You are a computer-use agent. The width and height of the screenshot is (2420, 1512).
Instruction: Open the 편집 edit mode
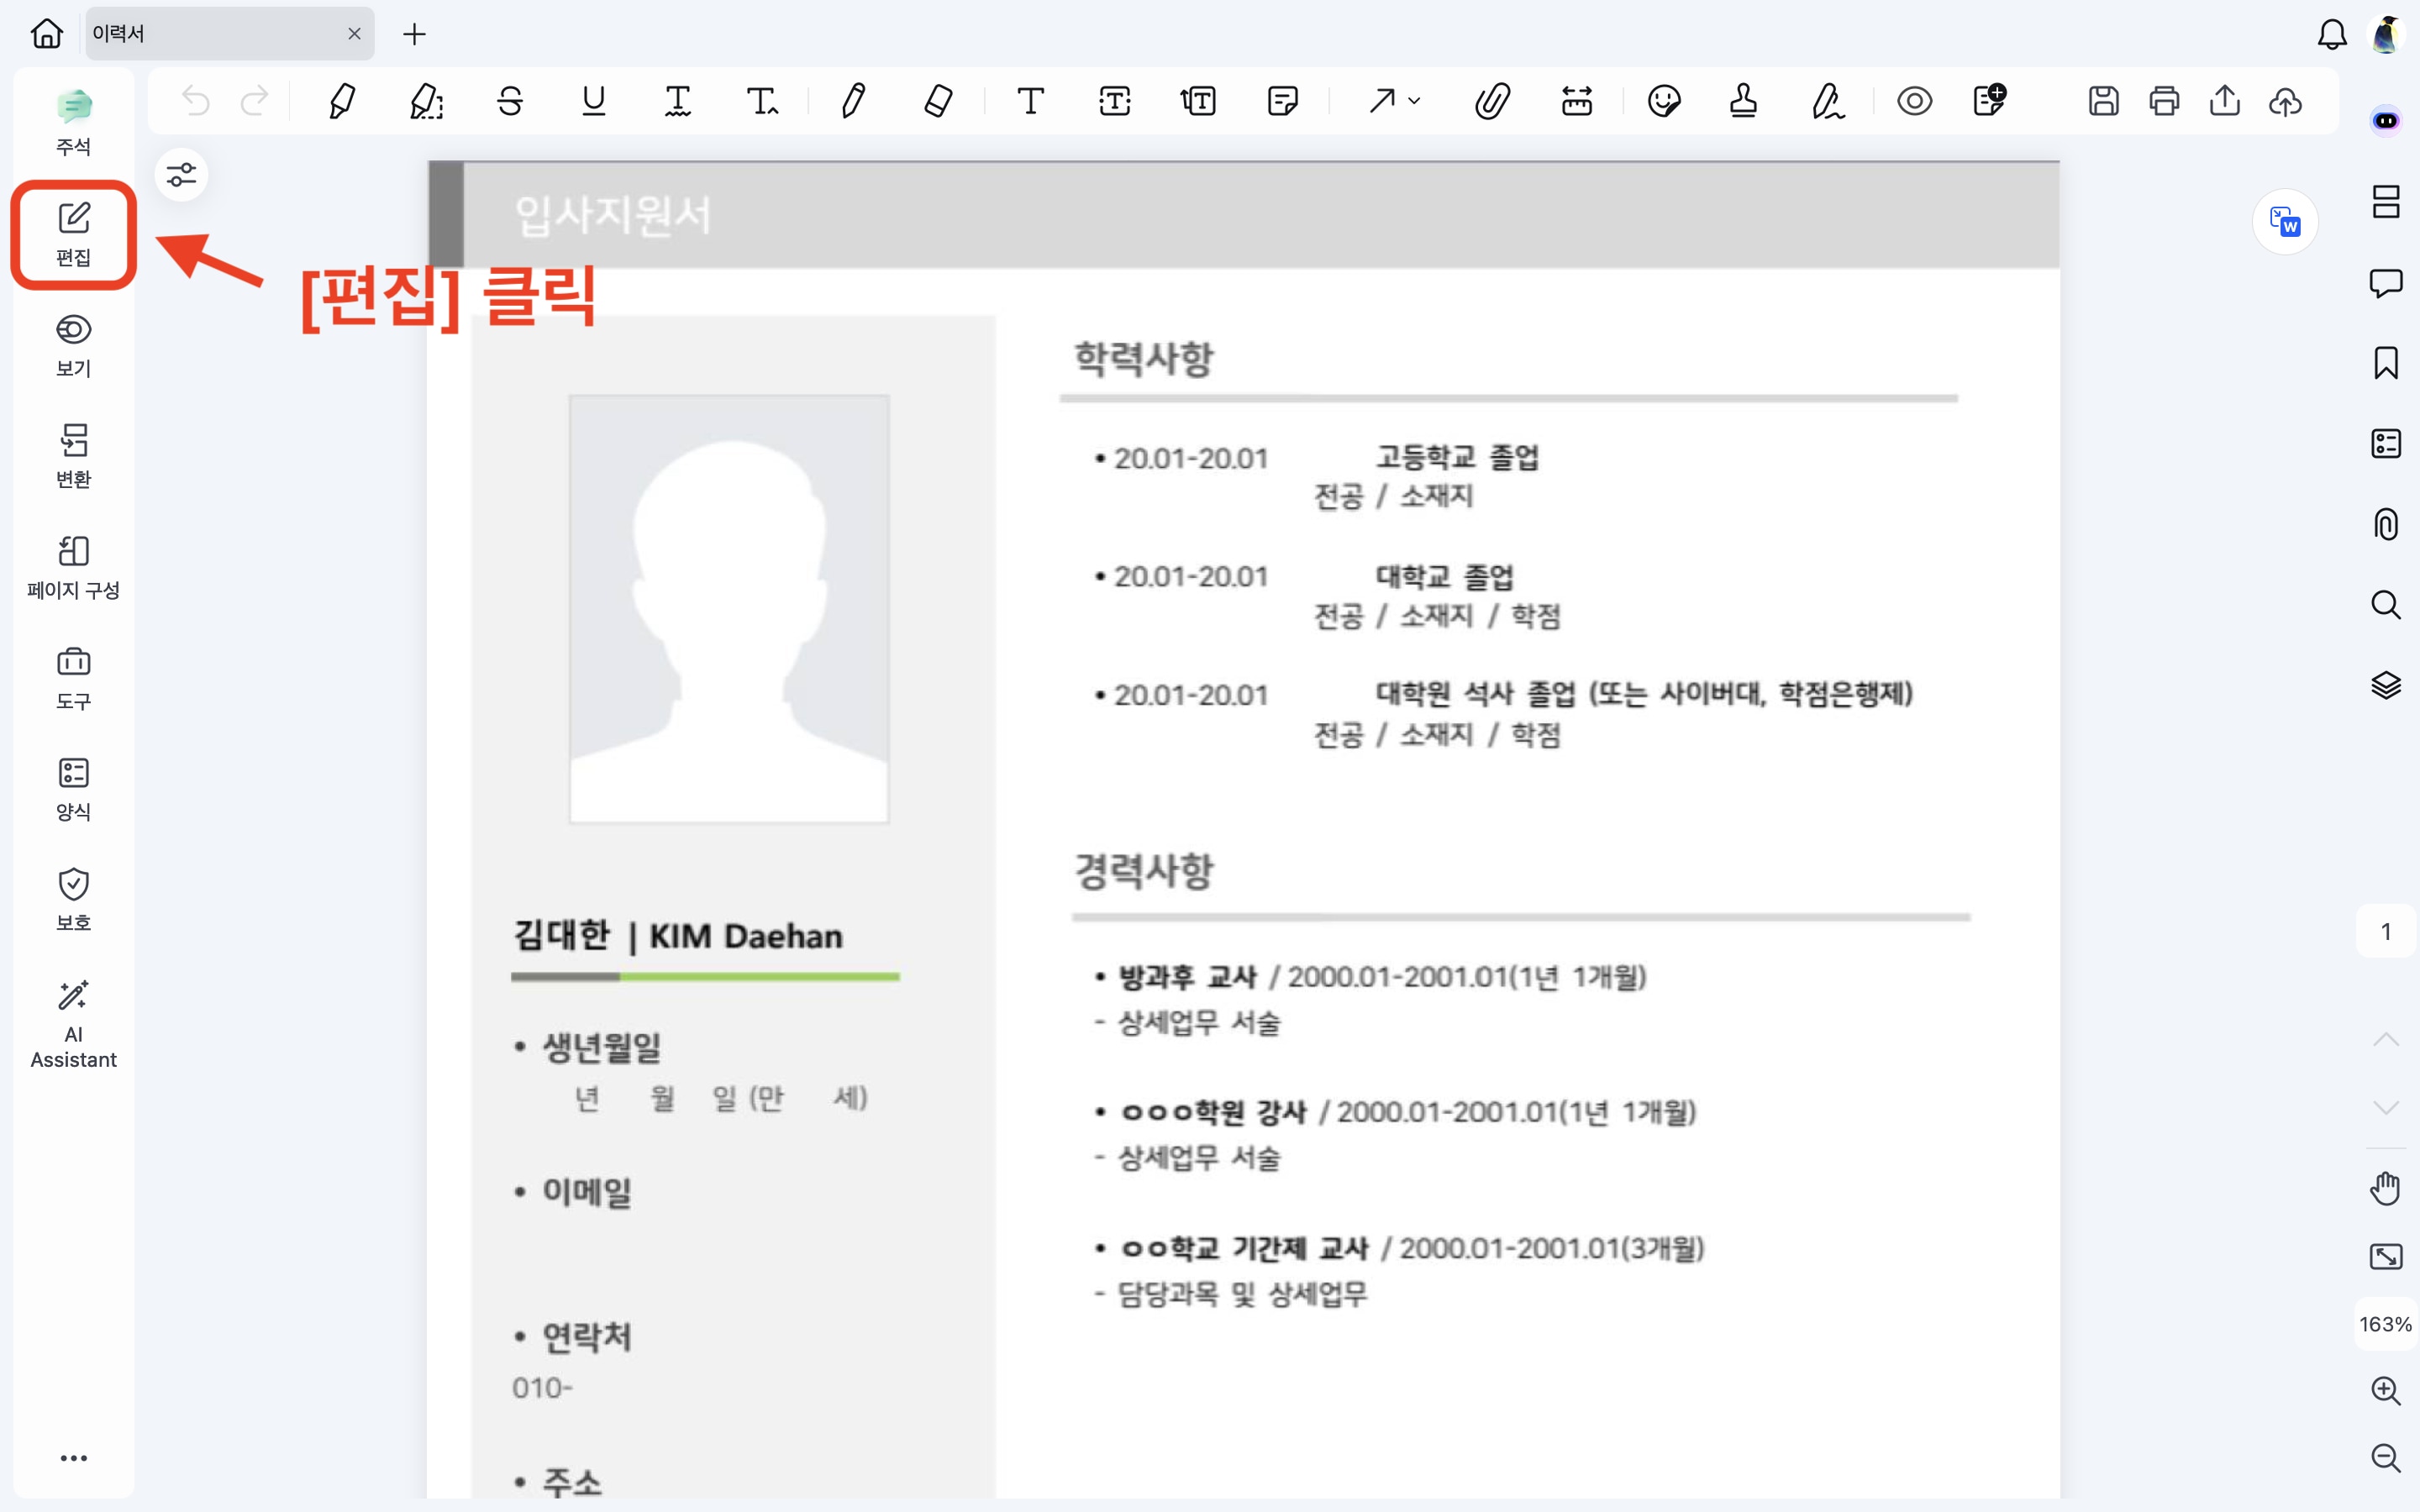click(x=73, y=235)
